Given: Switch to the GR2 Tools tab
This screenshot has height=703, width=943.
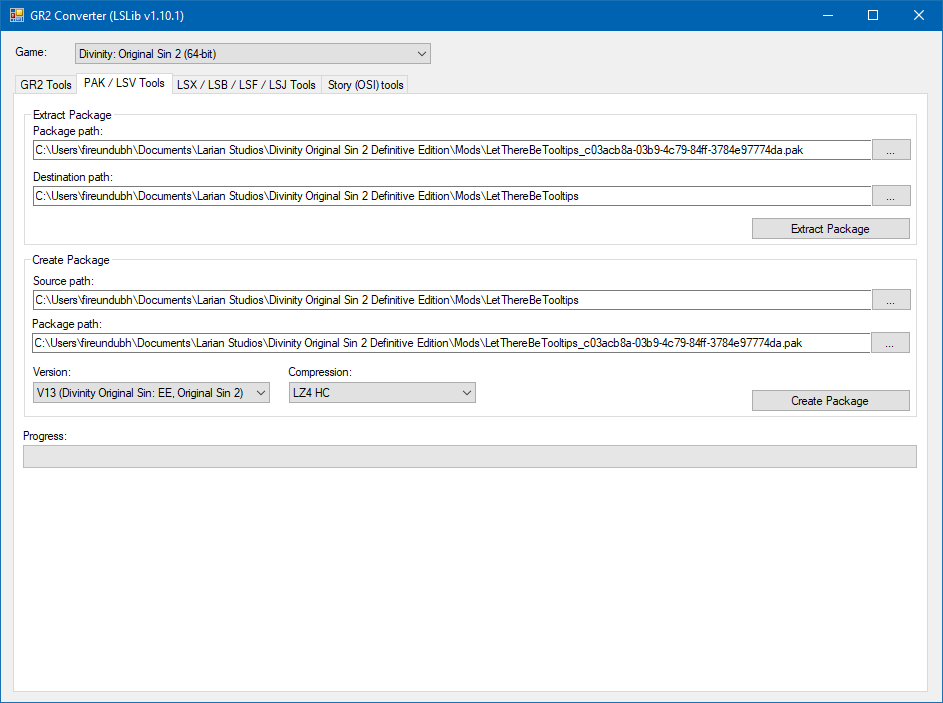Looking at the screenshot, I should click(46, 85).
